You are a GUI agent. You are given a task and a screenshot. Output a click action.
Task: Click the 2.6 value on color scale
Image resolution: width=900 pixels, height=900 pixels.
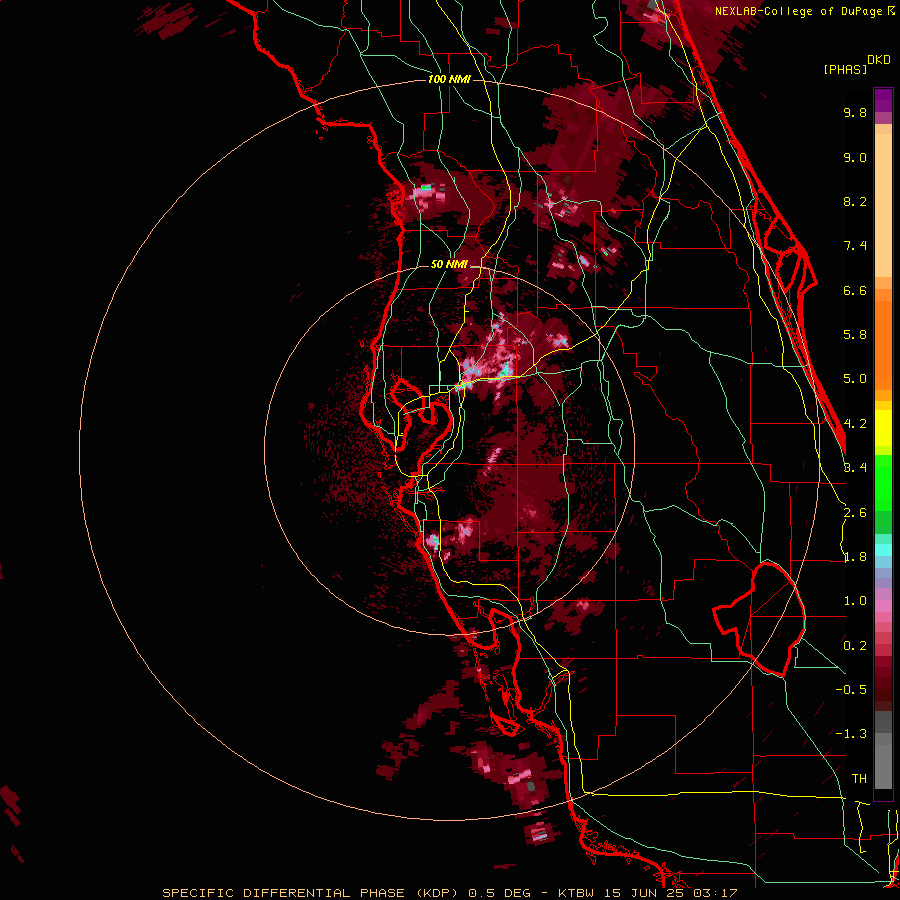[x=855, y=513]
